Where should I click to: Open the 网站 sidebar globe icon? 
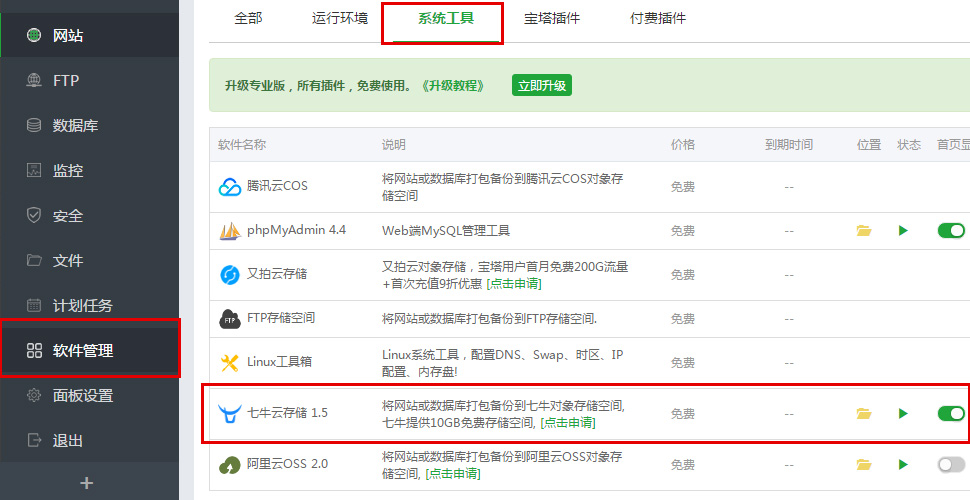click(x=34, y=35)
